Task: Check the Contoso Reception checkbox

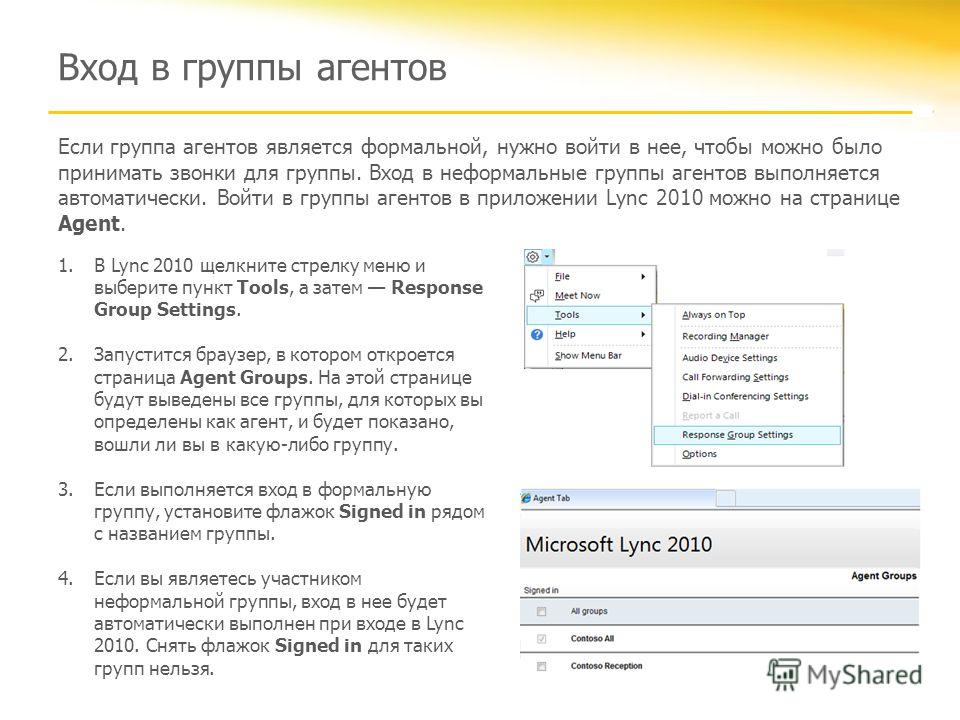Action: tap(541, 666)
